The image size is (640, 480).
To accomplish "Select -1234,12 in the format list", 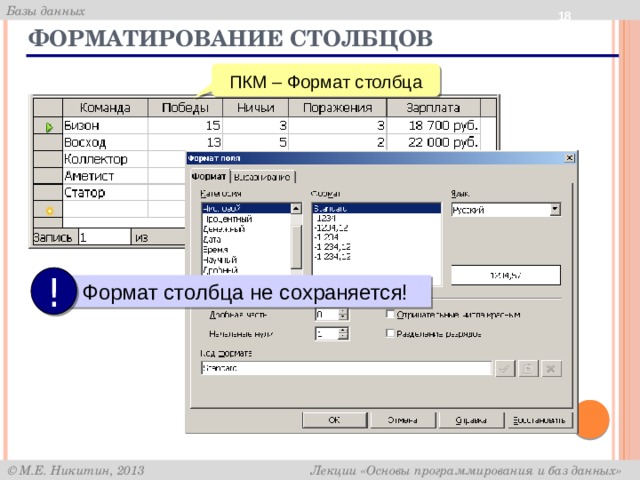I will [x=376, y=228].
